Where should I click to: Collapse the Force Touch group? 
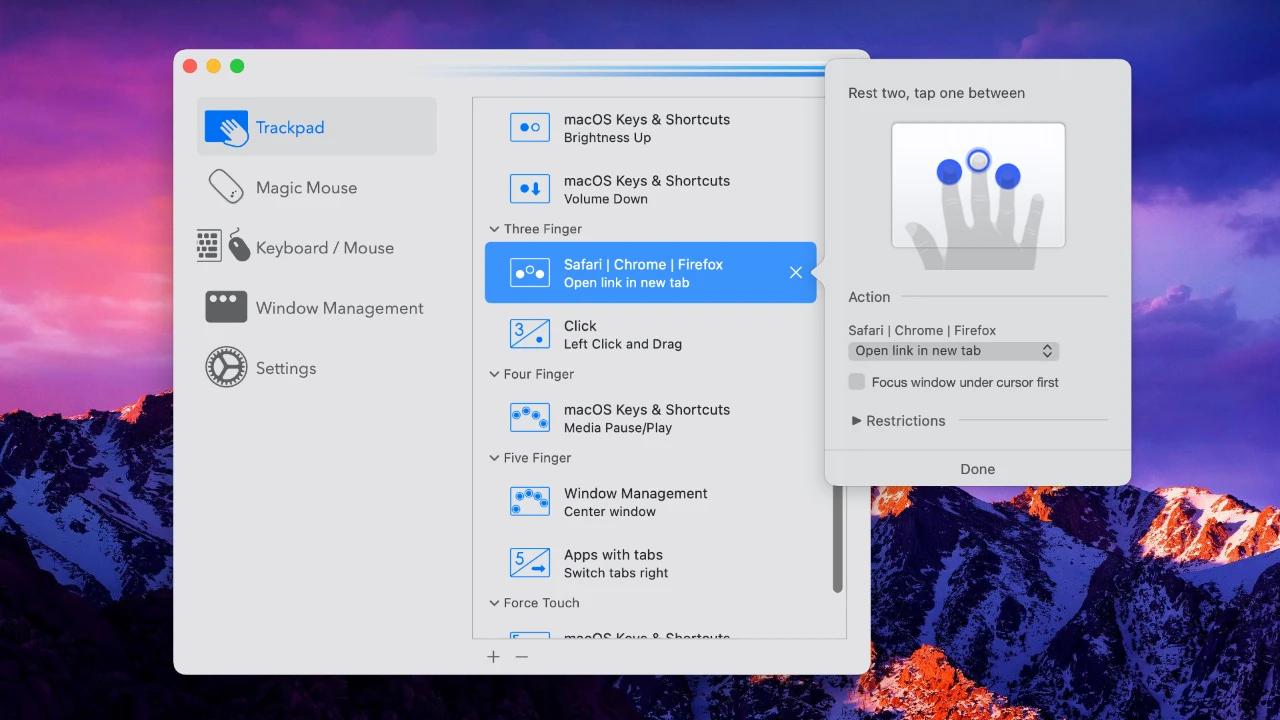coord(494,603)
